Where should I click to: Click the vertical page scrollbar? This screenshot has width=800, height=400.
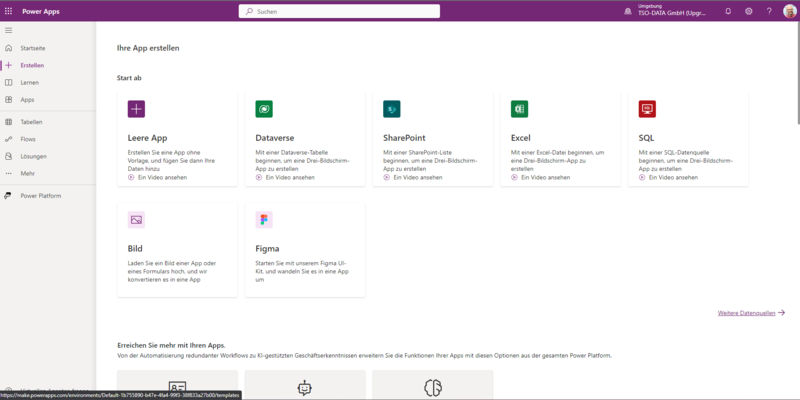(x=797, y=72)
